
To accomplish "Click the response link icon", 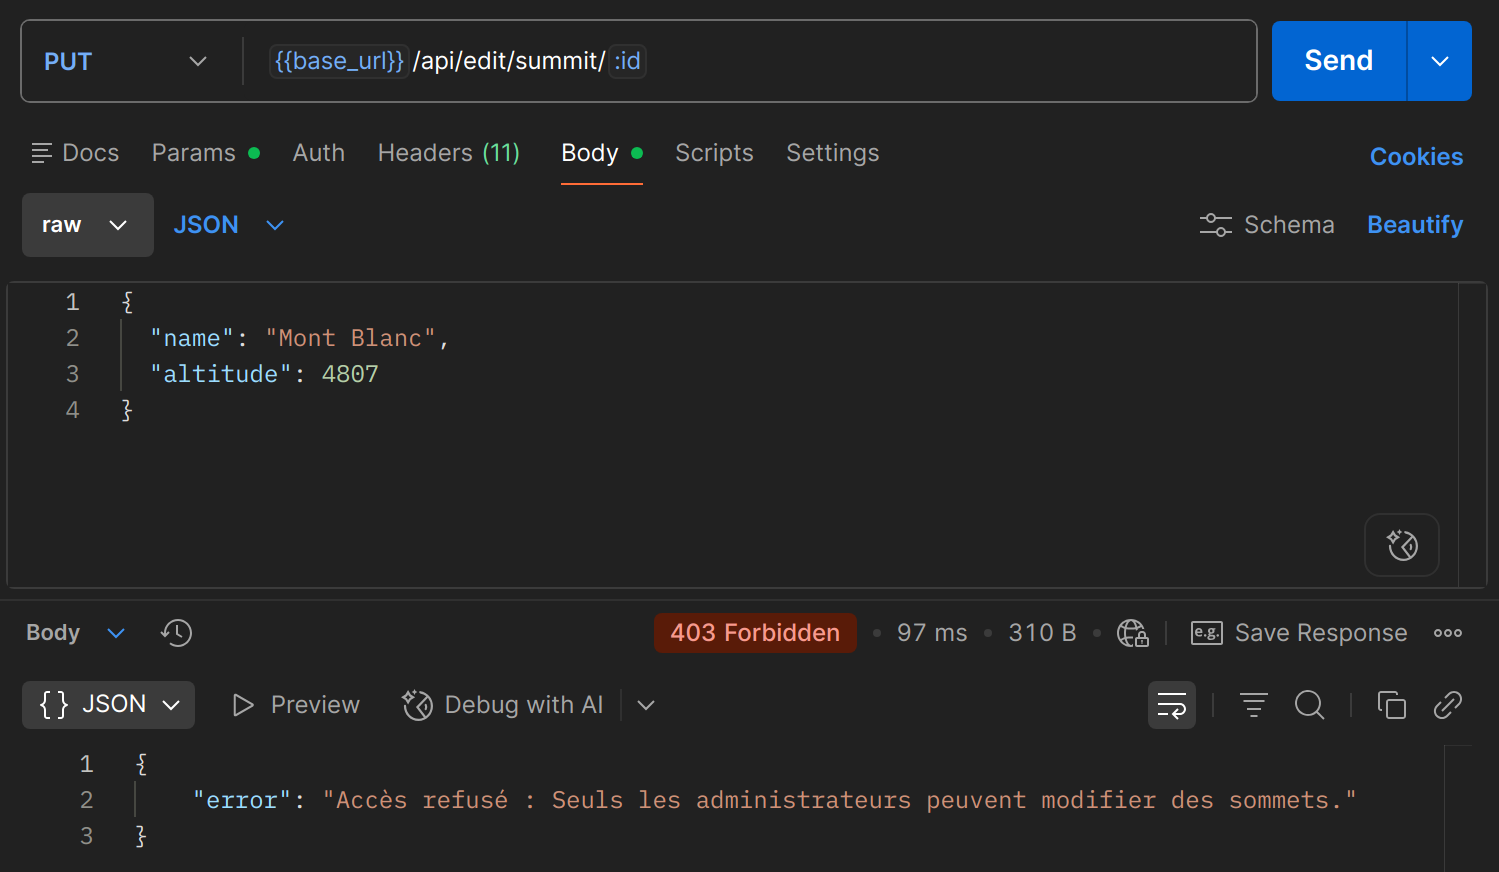I will (1447, 705).
